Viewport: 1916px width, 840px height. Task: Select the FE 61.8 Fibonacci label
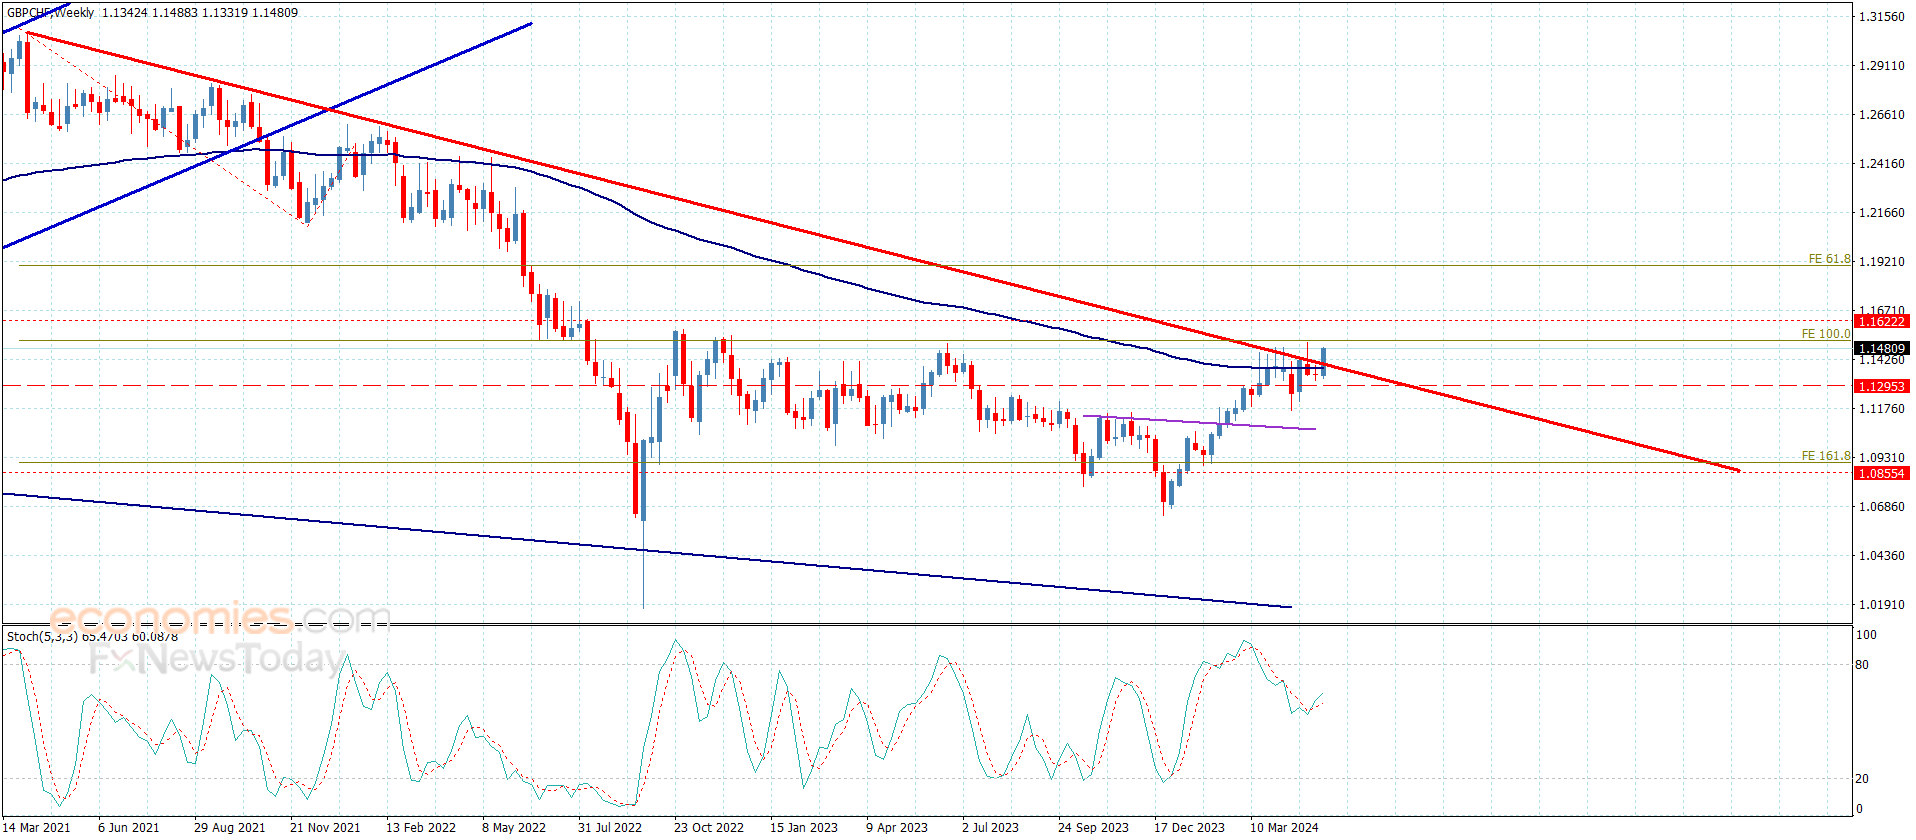tap(1828, 259)
